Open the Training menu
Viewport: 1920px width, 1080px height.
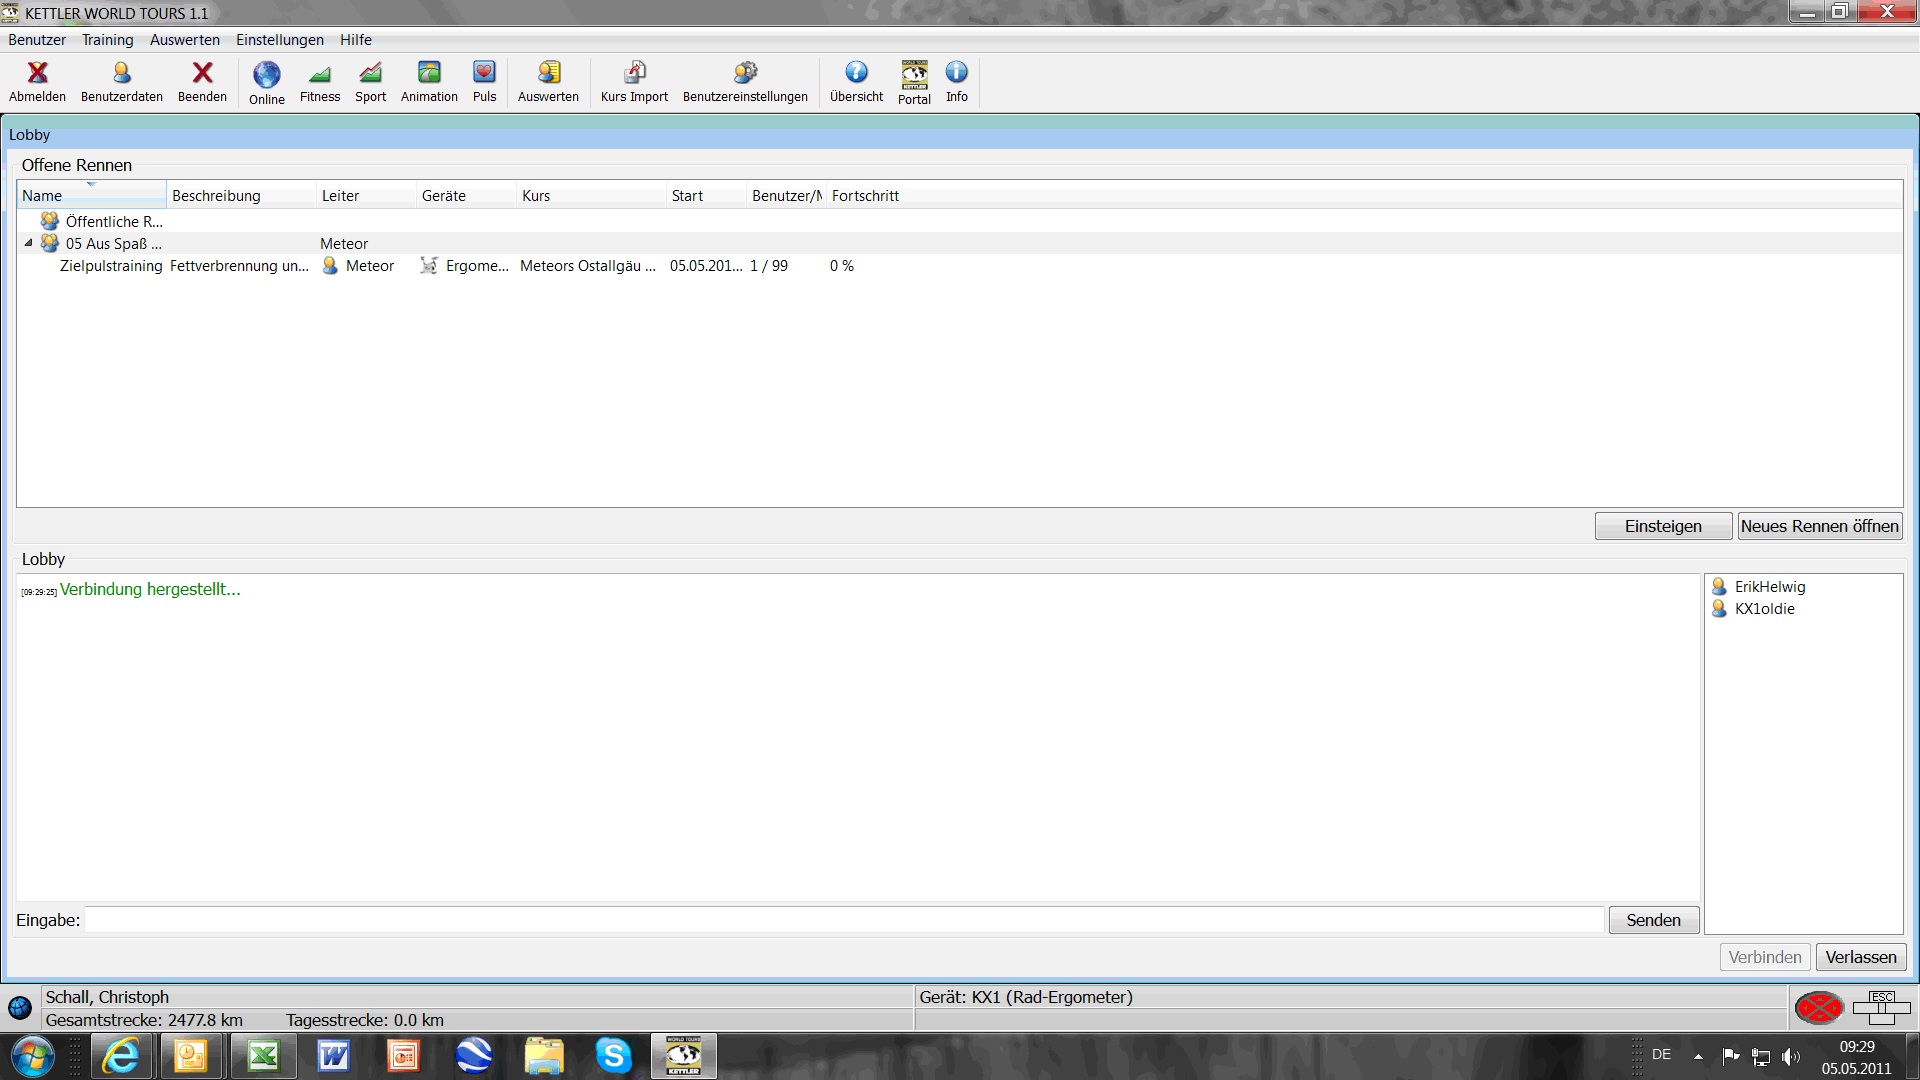click(x=107, y=40)
